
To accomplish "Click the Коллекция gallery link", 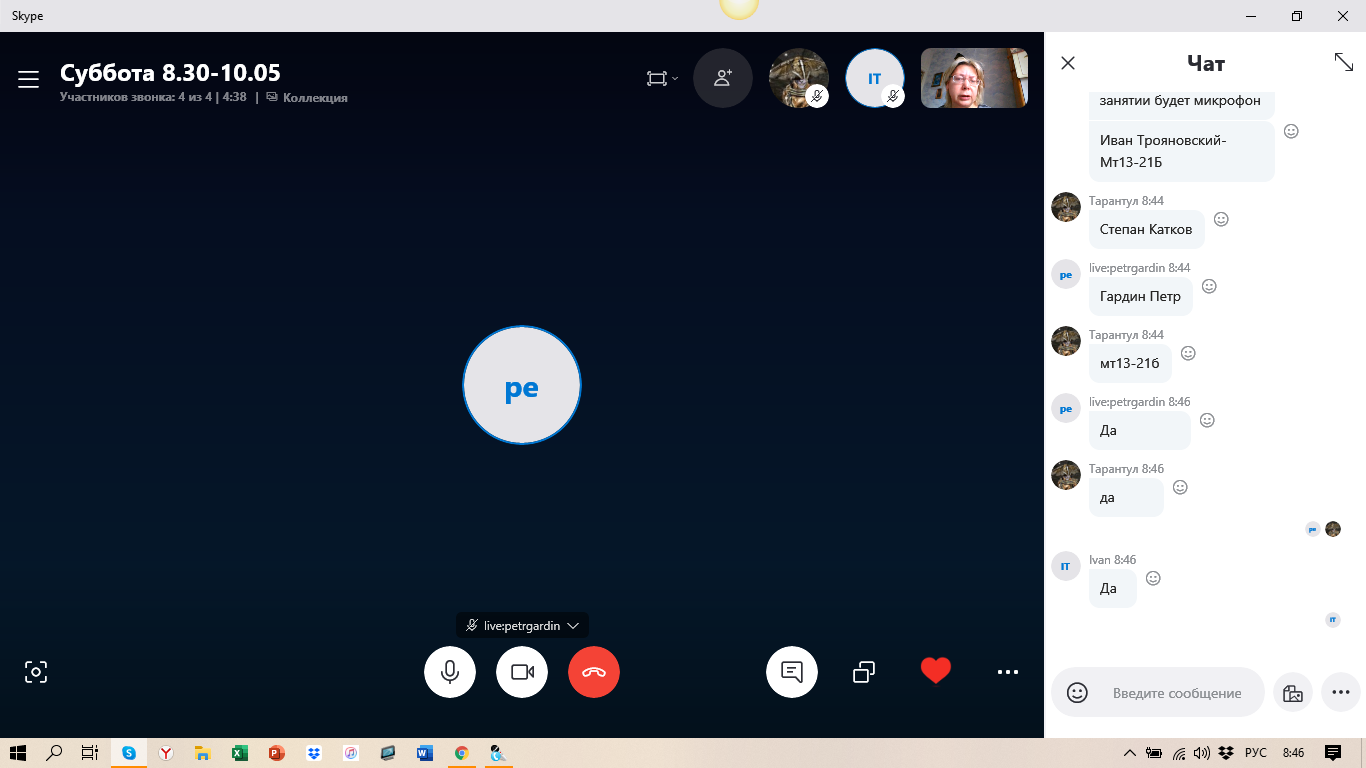I will point(314,98).
